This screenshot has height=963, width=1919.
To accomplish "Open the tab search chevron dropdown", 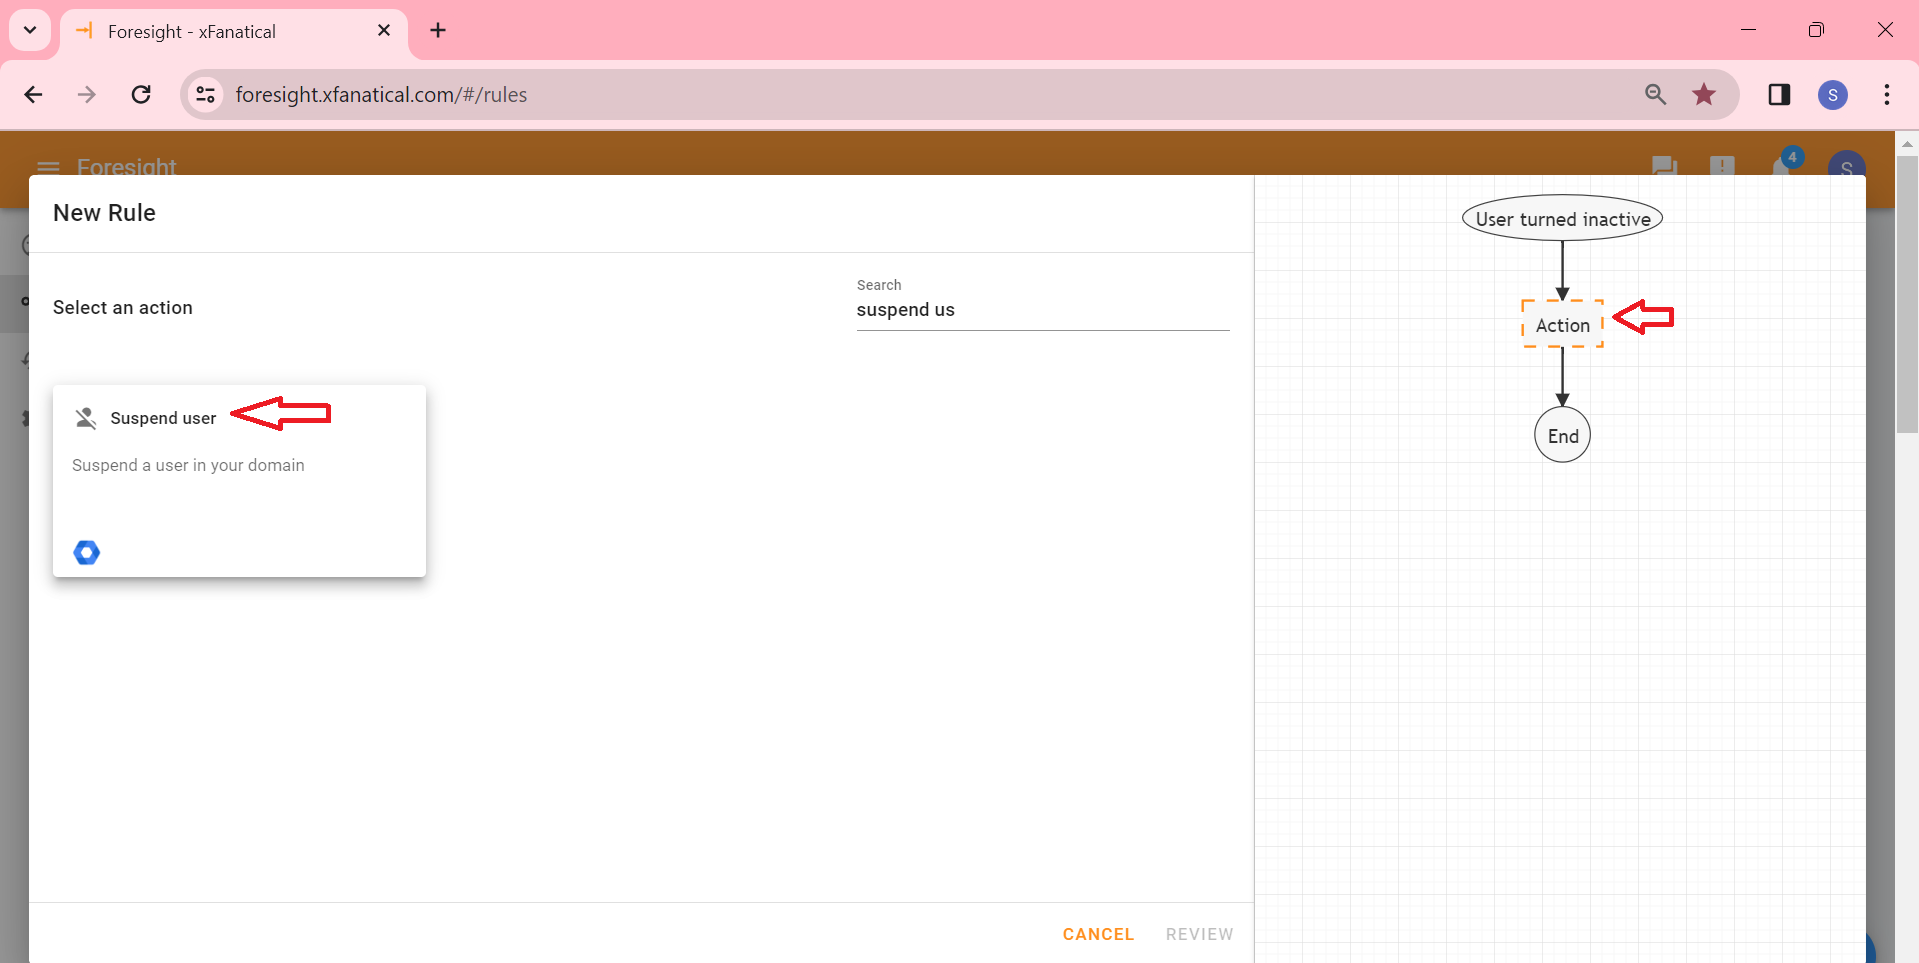I will [x=29, y=30].
